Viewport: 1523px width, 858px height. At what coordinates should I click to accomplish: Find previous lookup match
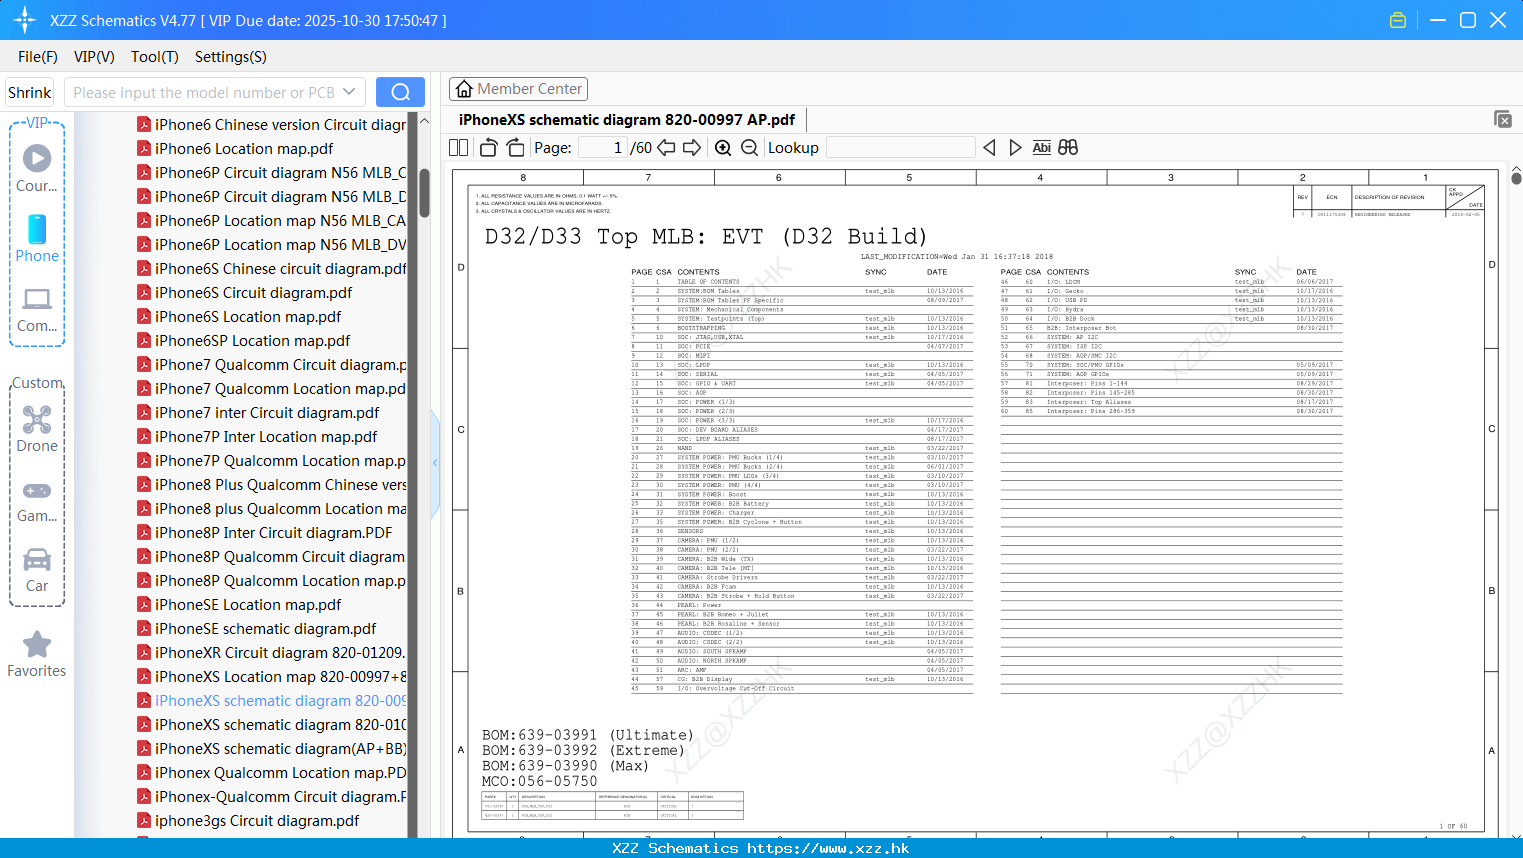[x=989, y=148]
